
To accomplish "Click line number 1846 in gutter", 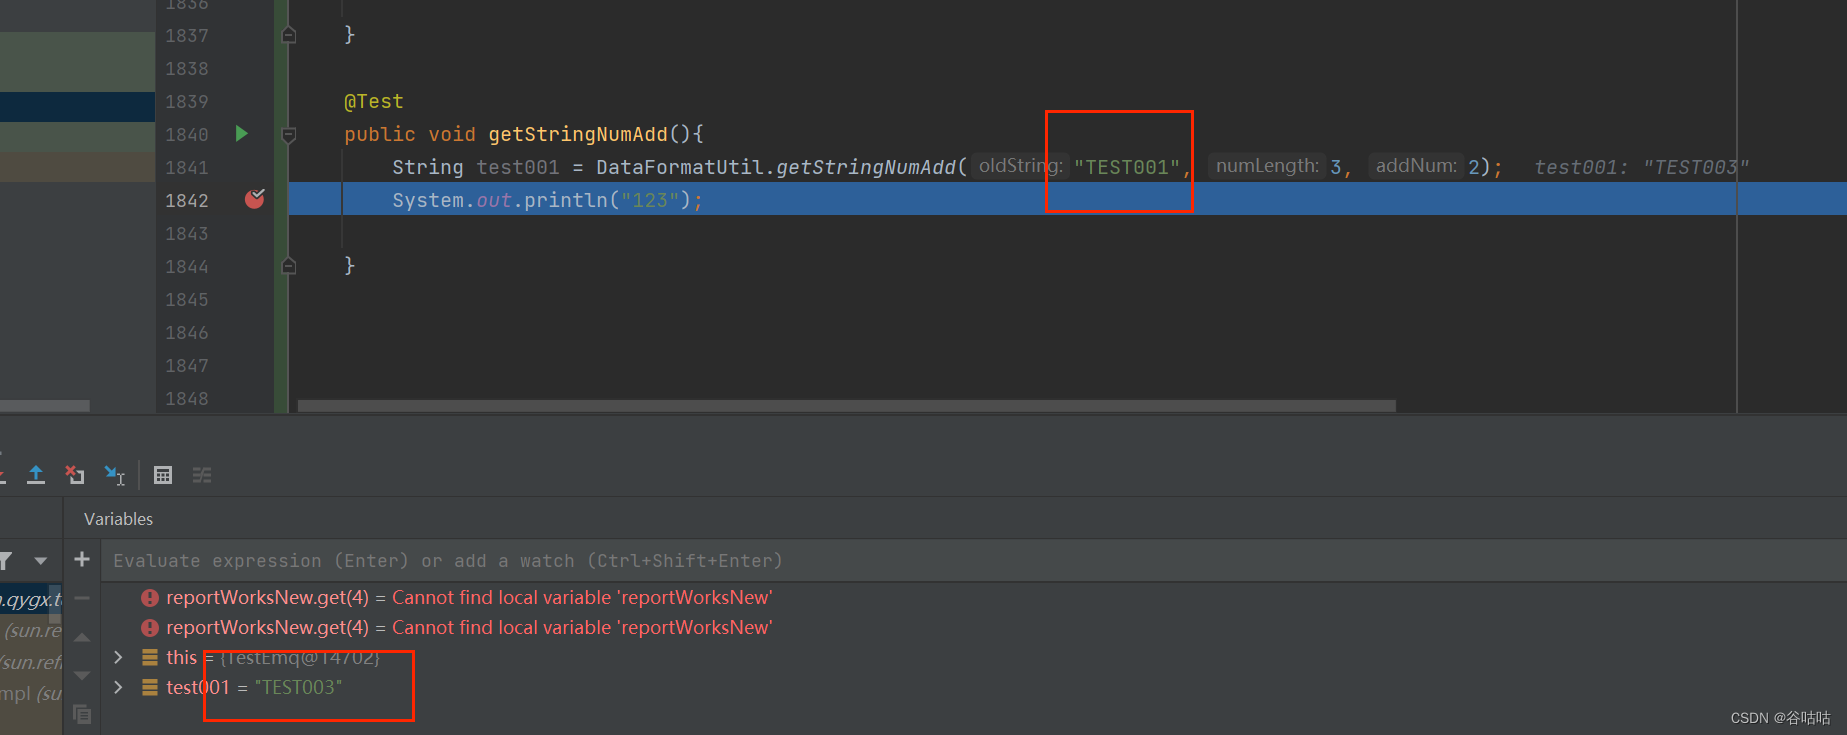I will coord(187,332).
